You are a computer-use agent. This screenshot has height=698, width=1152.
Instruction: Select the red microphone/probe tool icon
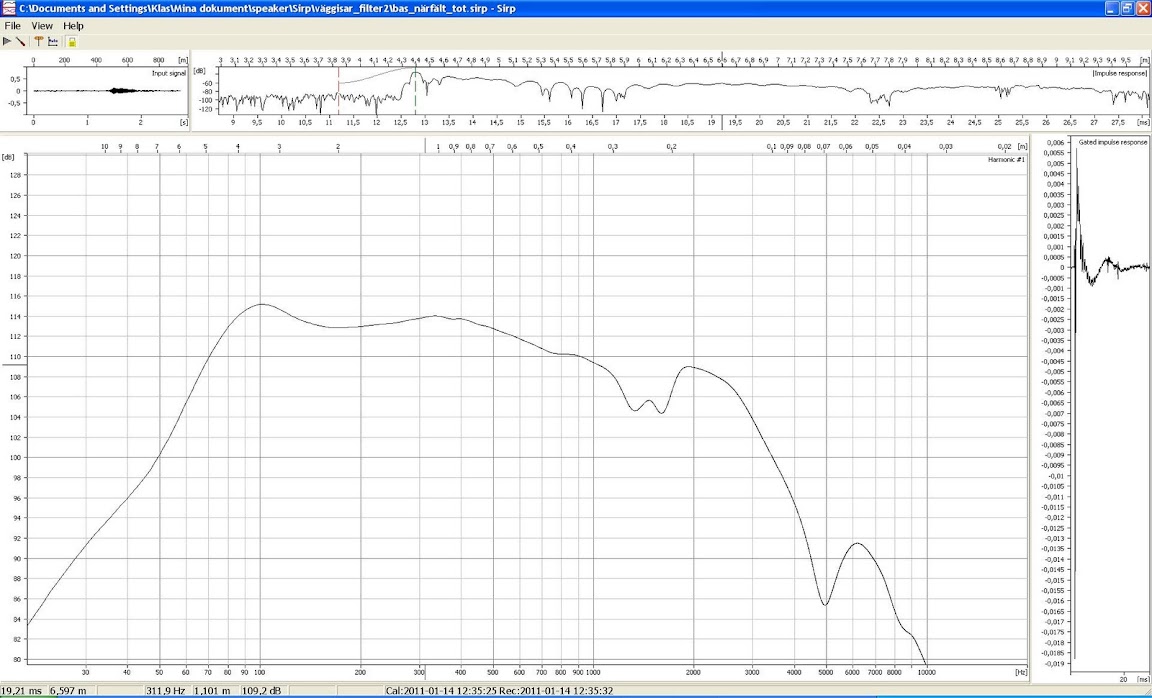pyautogui.click(x=20, y=41)
